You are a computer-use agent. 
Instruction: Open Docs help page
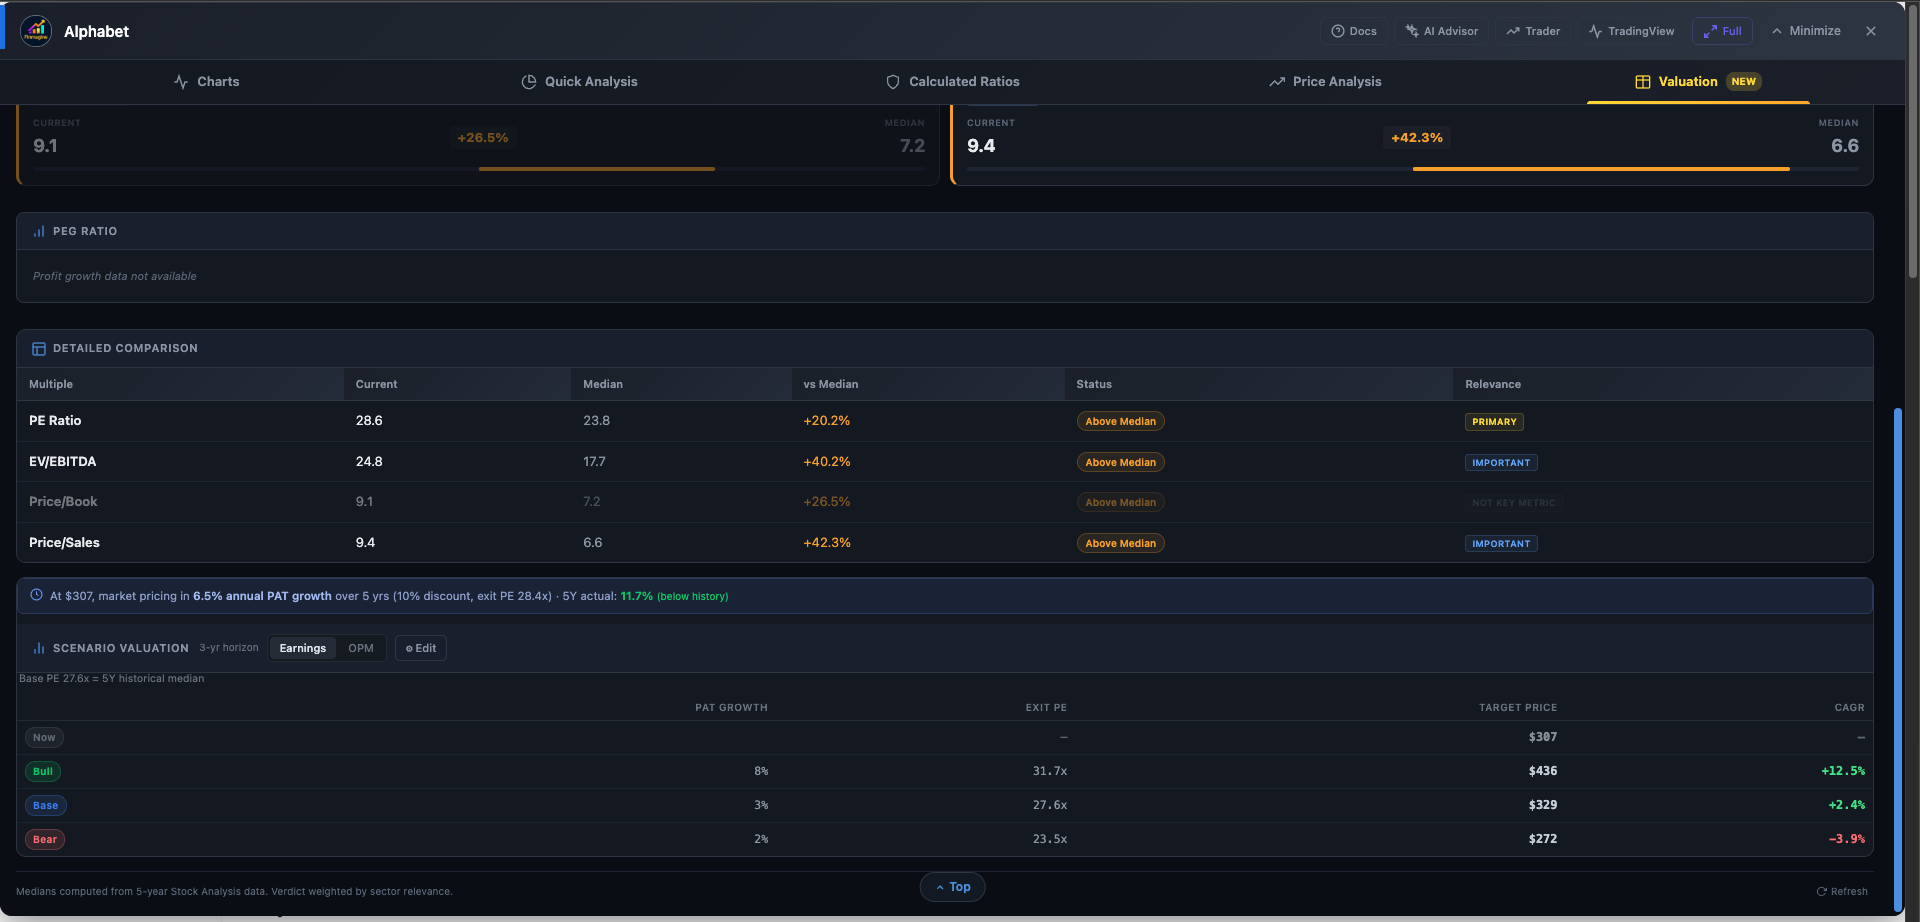(1353, 31)
